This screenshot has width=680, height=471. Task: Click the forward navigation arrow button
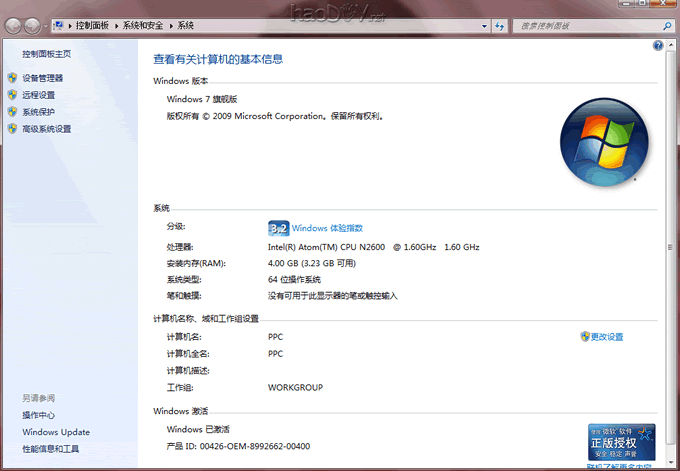point(32,23)
